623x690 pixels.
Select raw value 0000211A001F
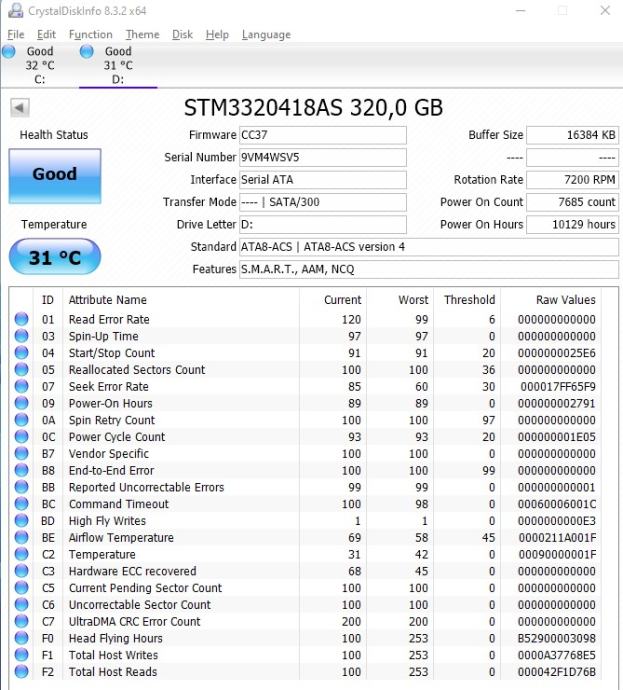pyautogui.click(x=557, y=537)
